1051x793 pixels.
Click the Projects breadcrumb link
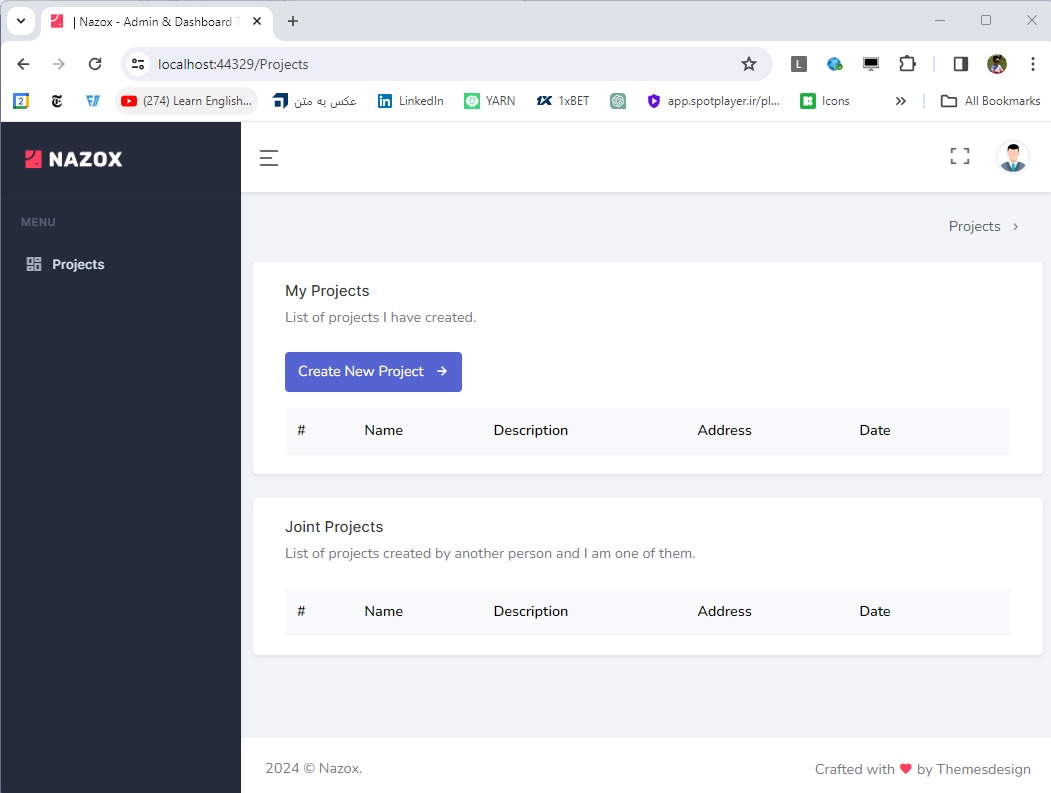pyautogui.click(x=974, y=227)
